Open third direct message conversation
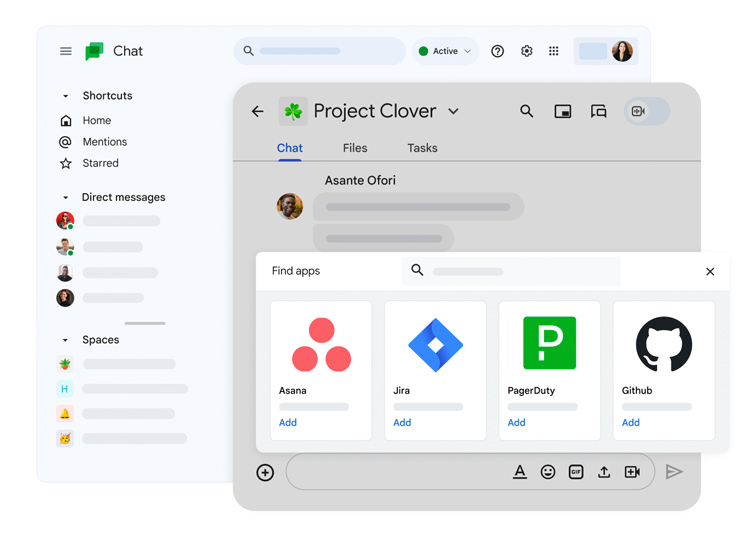 [107, 273]
